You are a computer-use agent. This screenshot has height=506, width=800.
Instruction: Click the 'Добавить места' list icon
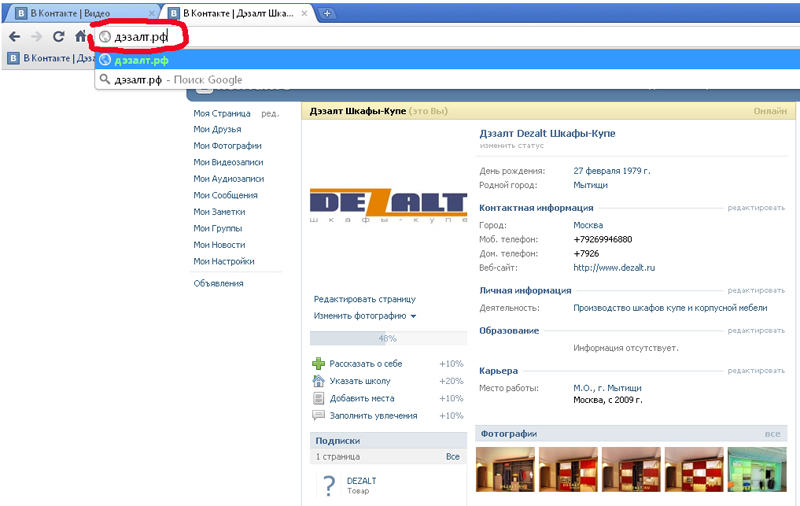click(318, 398)
